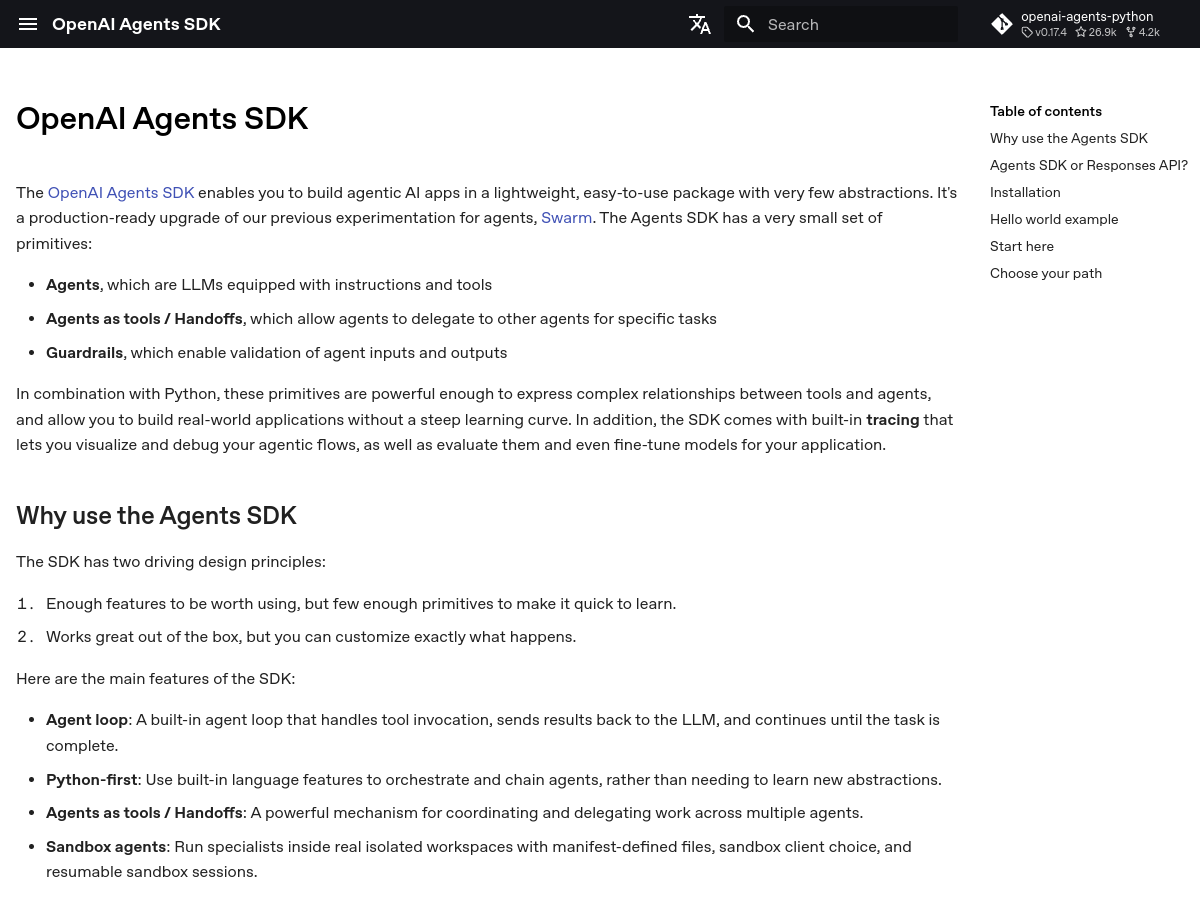The height and width of the screenshot is (900, 1200).
Task: Click the OpenAI Agents SDK header title
Action: [x=136, y=24]
